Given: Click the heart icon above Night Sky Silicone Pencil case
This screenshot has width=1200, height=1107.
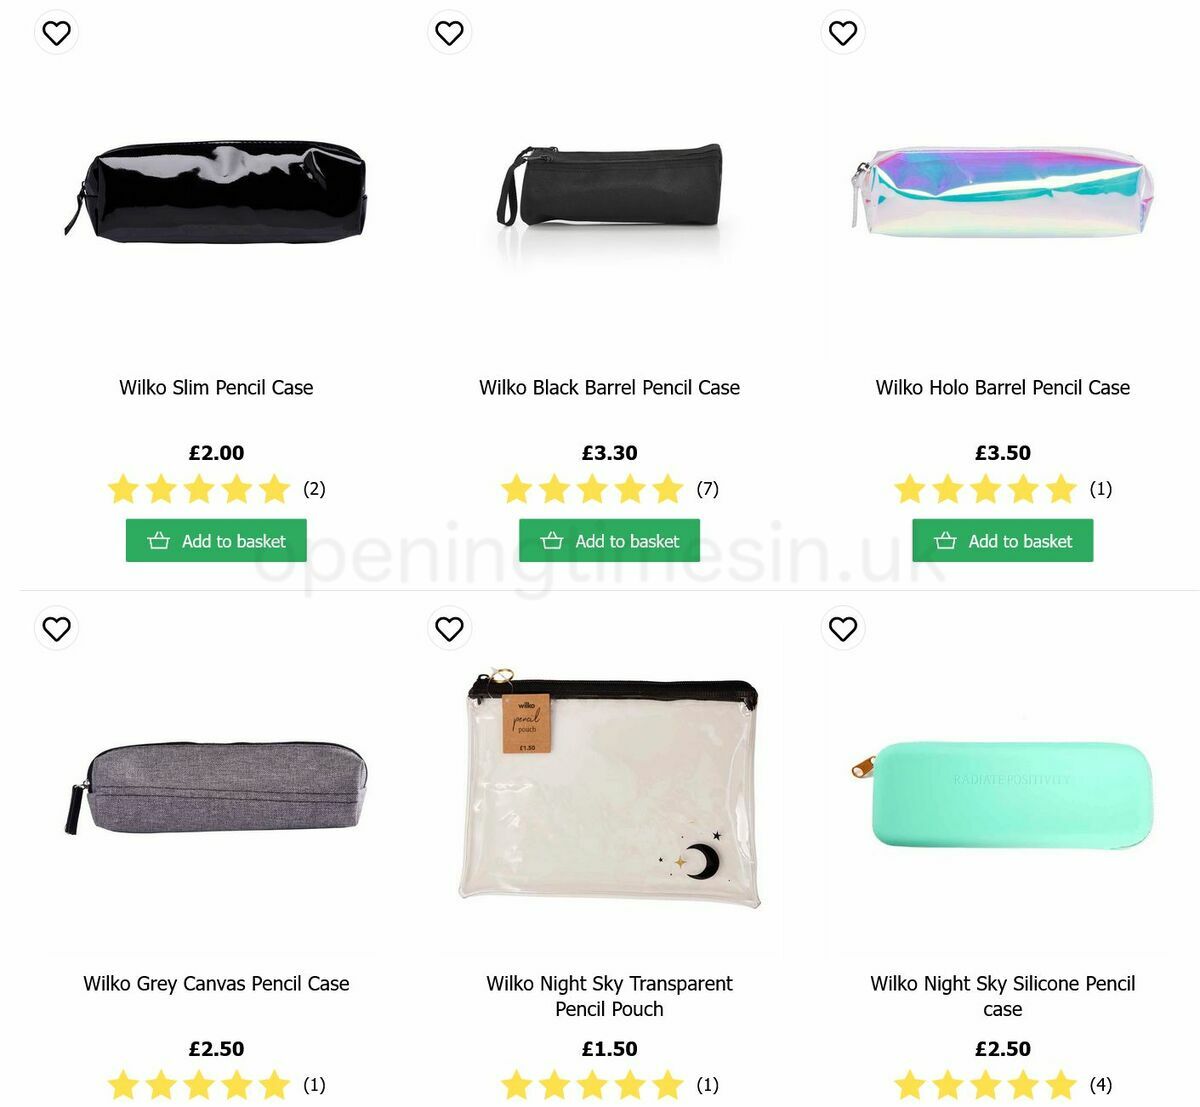Looking at the screenshot, I should [842, 628].
